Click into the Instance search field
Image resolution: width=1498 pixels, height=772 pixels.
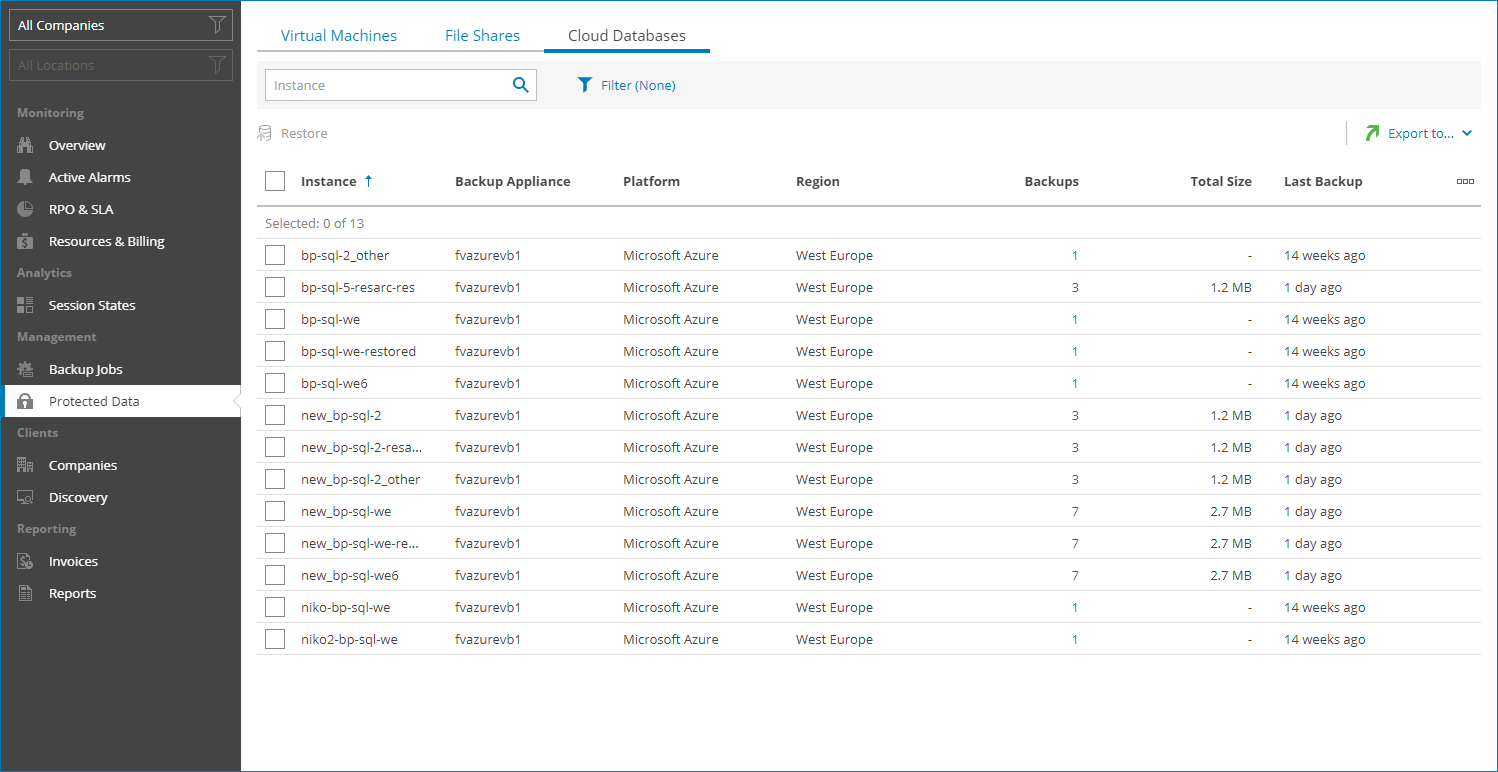point(385,85)
